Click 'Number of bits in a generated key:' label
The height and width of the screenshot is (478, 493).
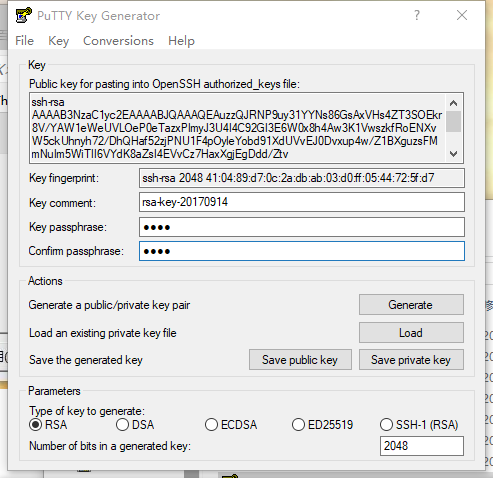click(x=110, y=446)
